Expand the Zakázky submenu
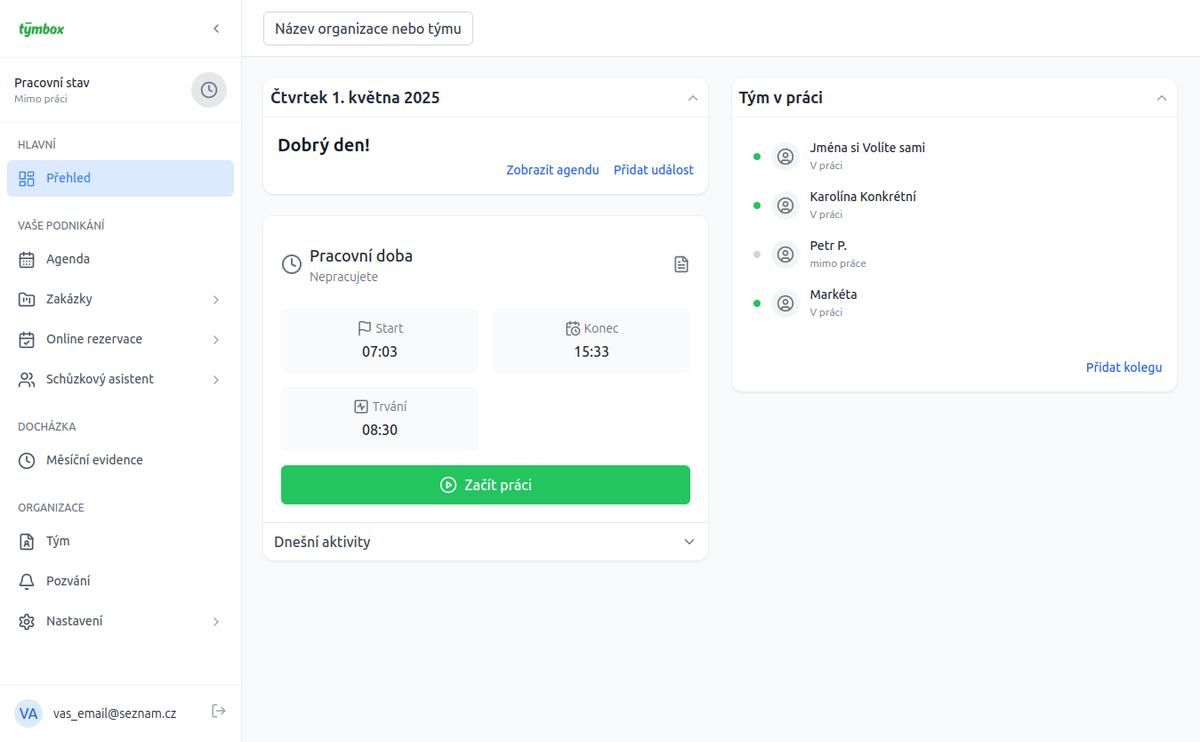Screen dimensions: 1200x742 click(x=216, y=300)
